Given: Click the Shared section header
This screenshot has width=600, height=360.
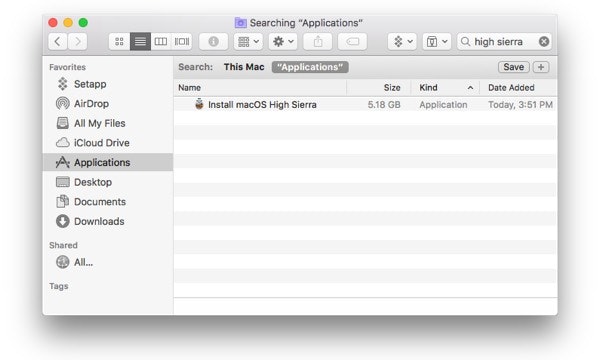Looking at the screenshot, I should tap(63, 245).
